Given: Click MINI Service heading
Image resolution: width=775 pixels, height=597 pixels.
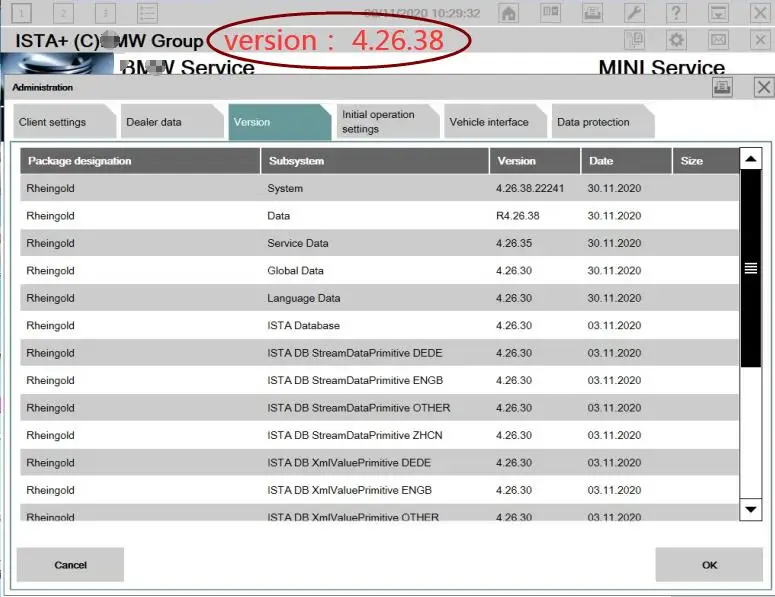Looking at the screenshot, I should pyautogui.click(x=661, y=67).
